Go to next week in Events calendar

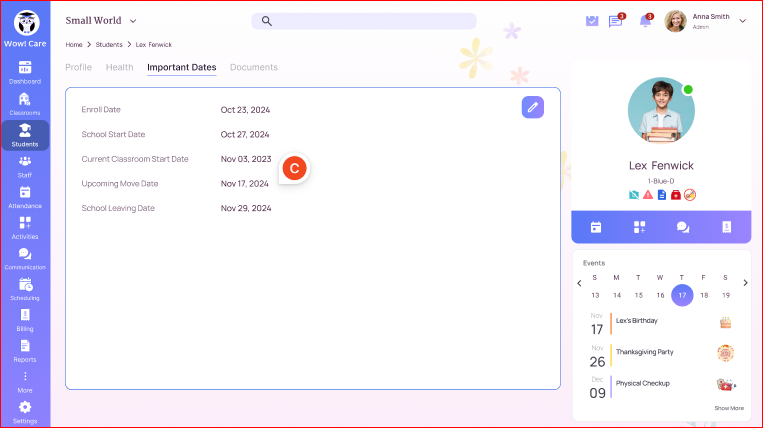click(x=745, y=283)
